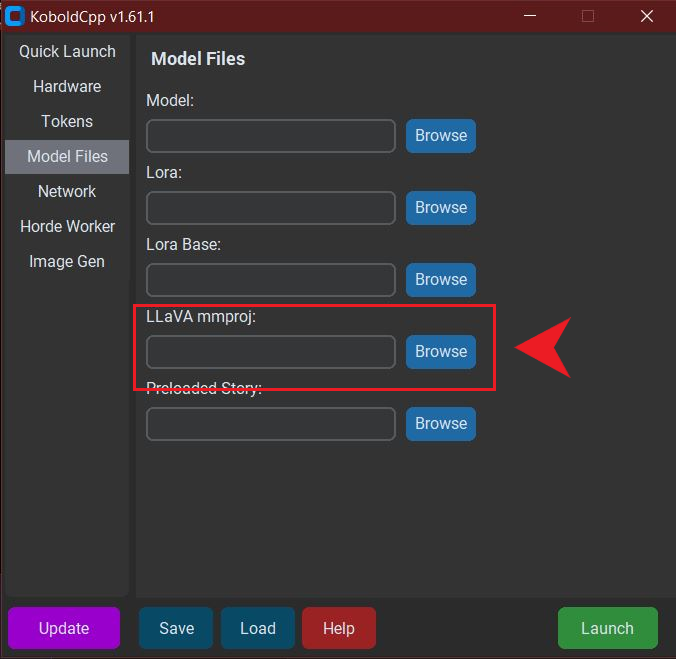Browse for a Preloaded Story file
This screenshot has height=659, width=676.
tap(441, 424)
